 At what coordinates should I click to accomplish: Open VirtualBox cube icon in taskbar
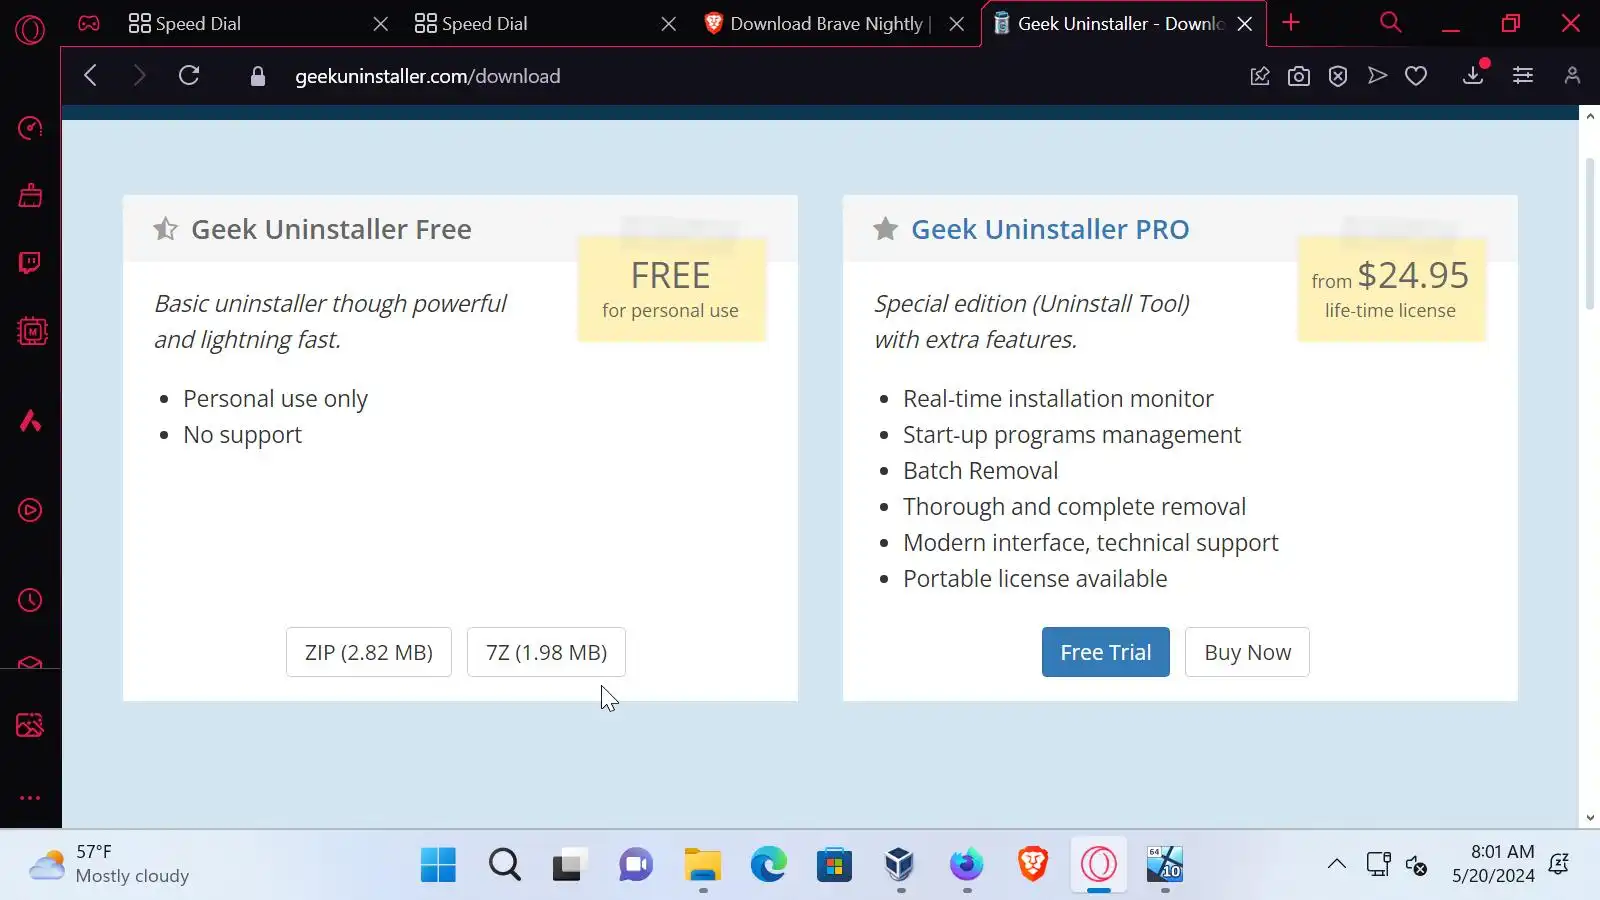pos(900,864)
